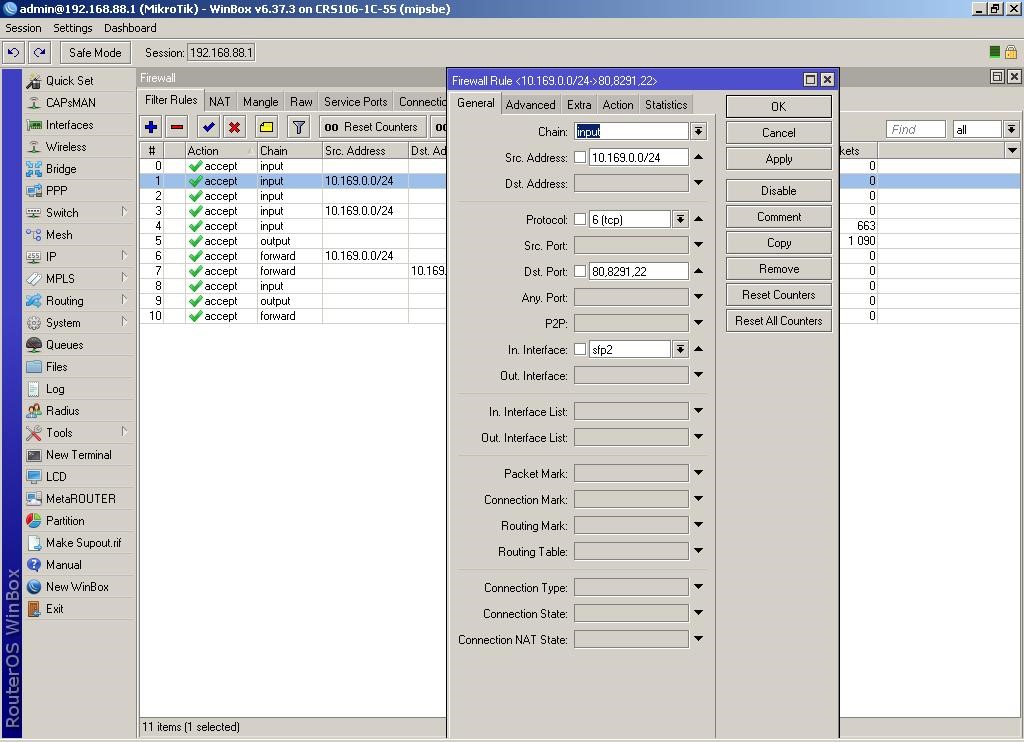Viewport: 1024px width, 742px height.
Task: Toggle the Protocol invert checkbox
Action: (x=580, y=219)
